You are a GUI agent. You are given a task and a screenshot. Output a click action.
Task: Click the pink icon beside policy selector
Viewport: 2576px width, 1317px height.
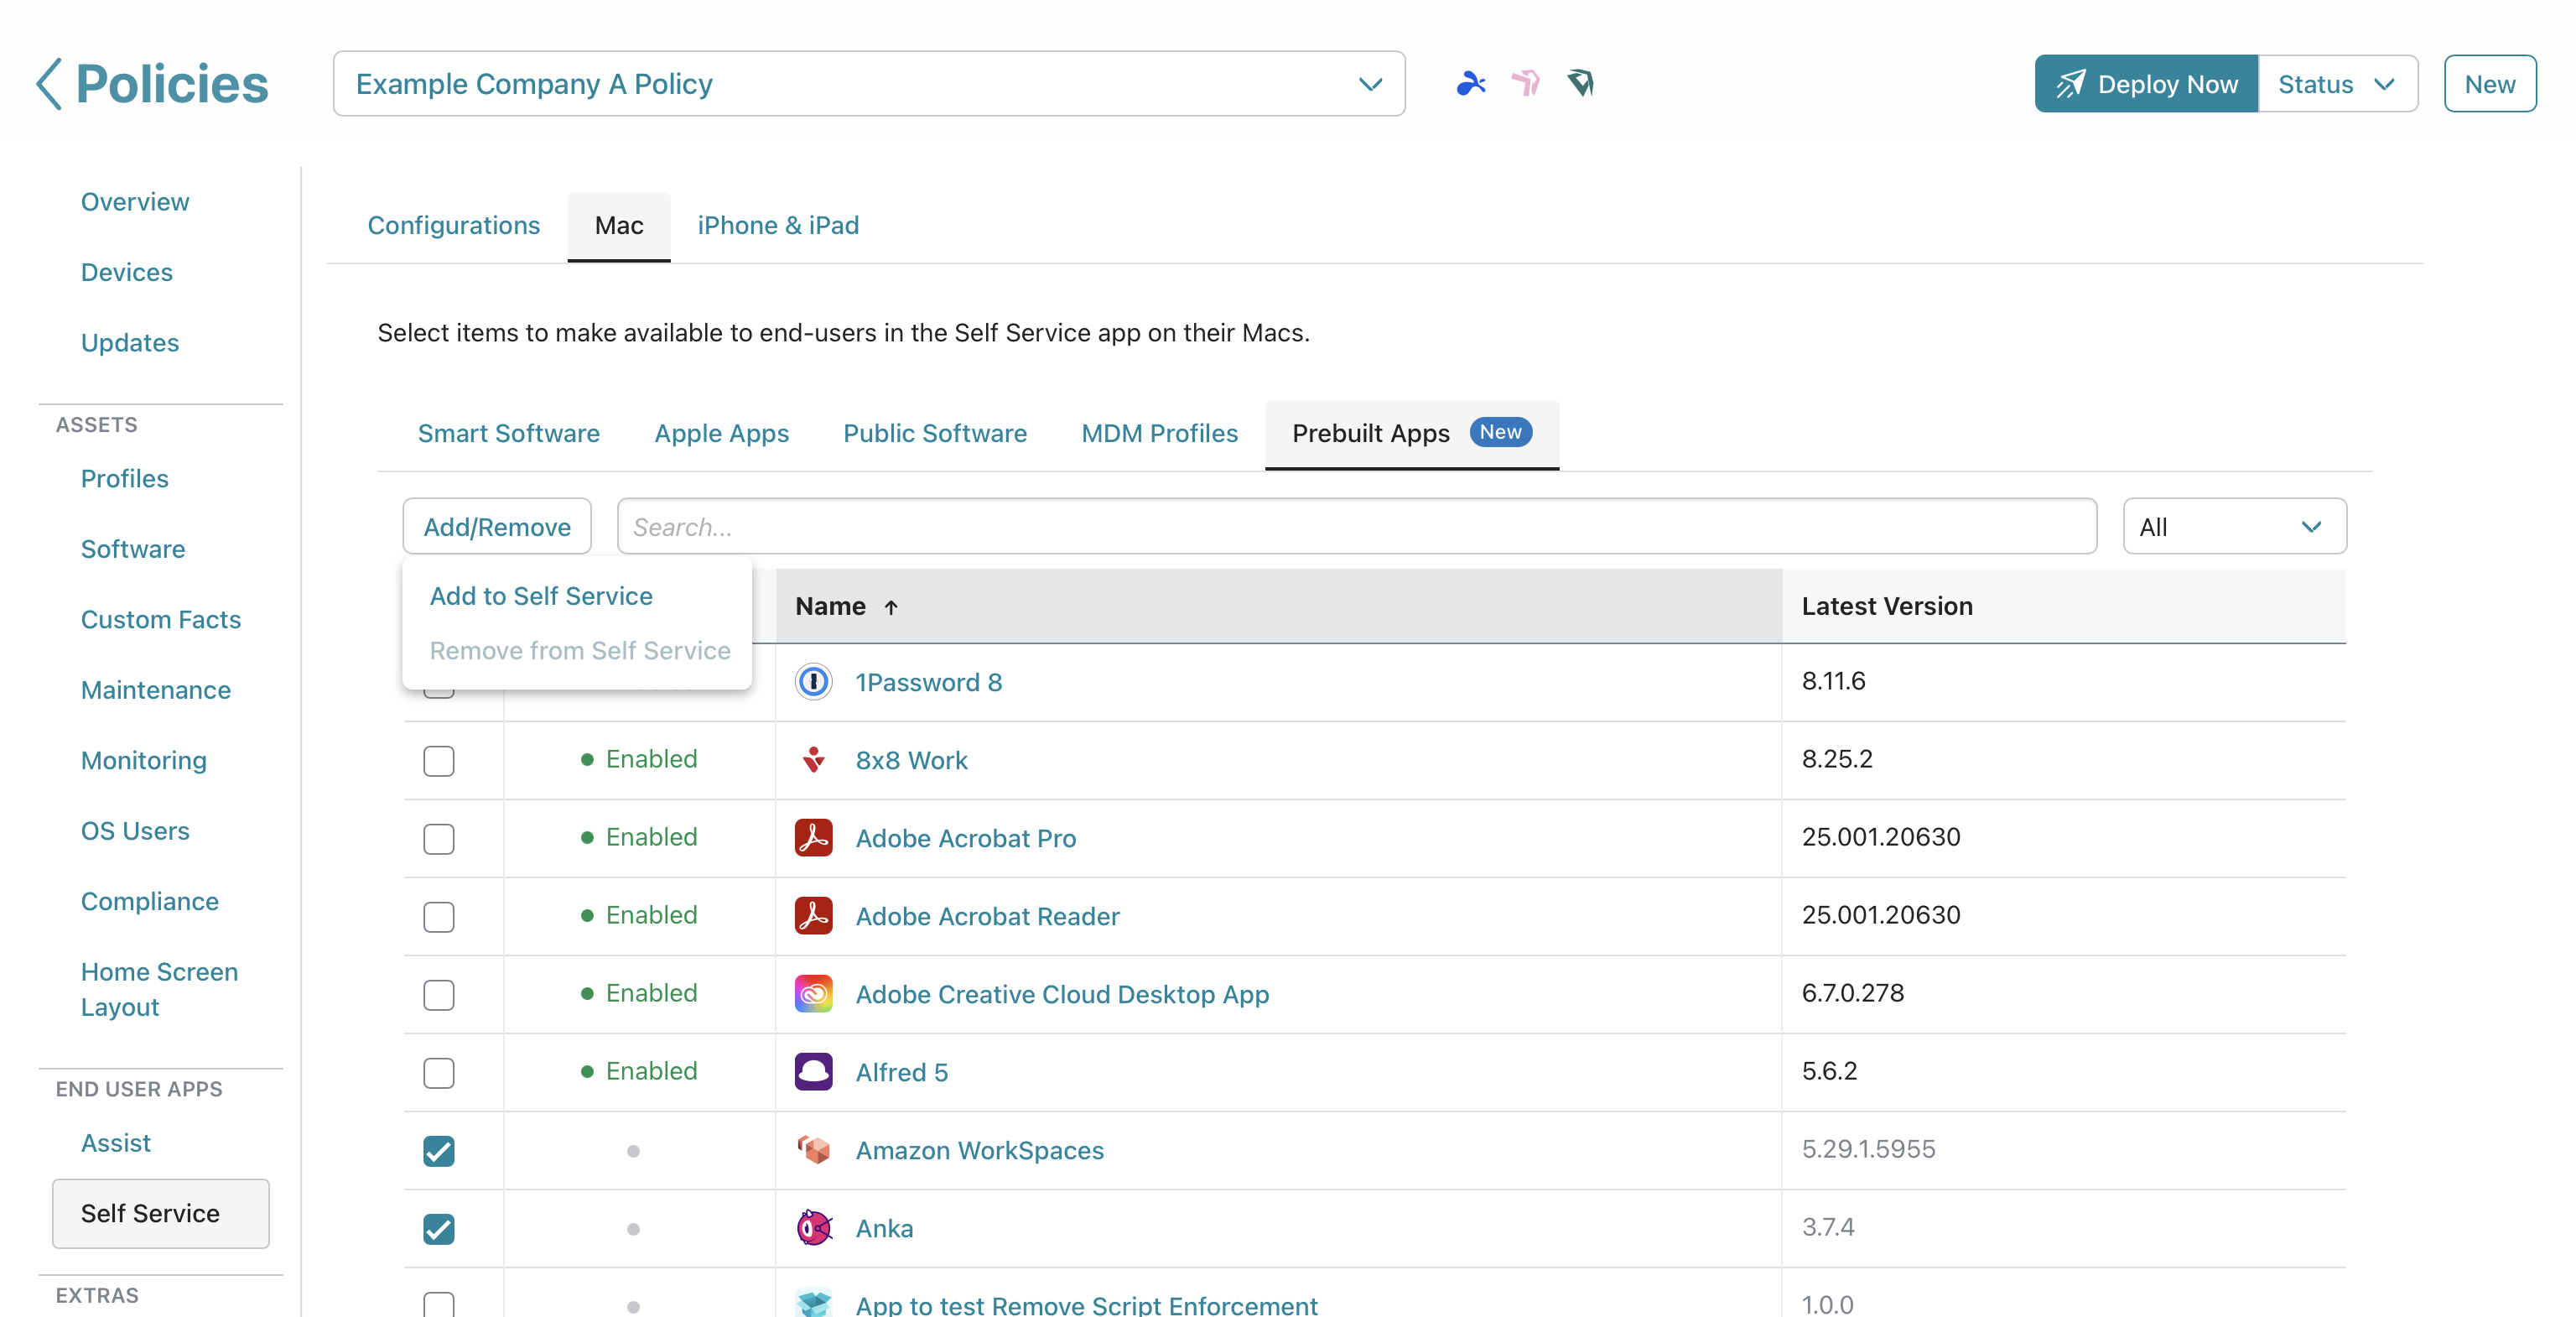tap(1526, 83)
